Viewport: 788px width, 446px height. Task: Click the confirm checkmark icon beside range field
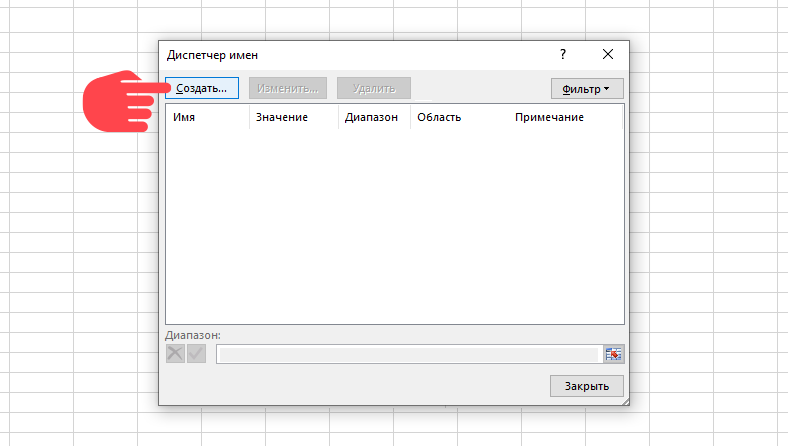click(x=196, y=353)
